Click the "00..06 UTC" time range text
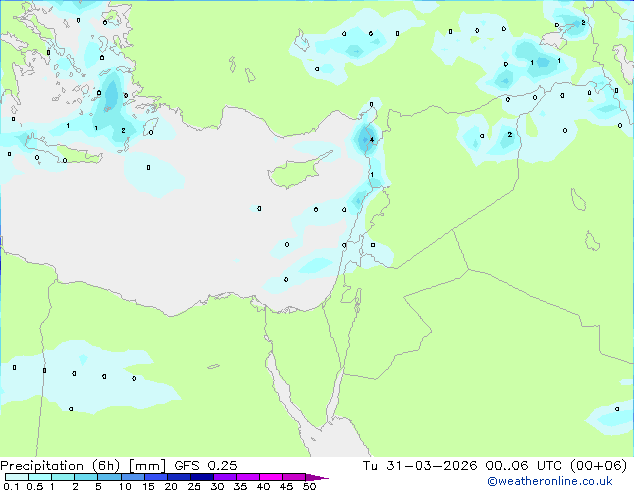634x490 pixels. point(524,466)
